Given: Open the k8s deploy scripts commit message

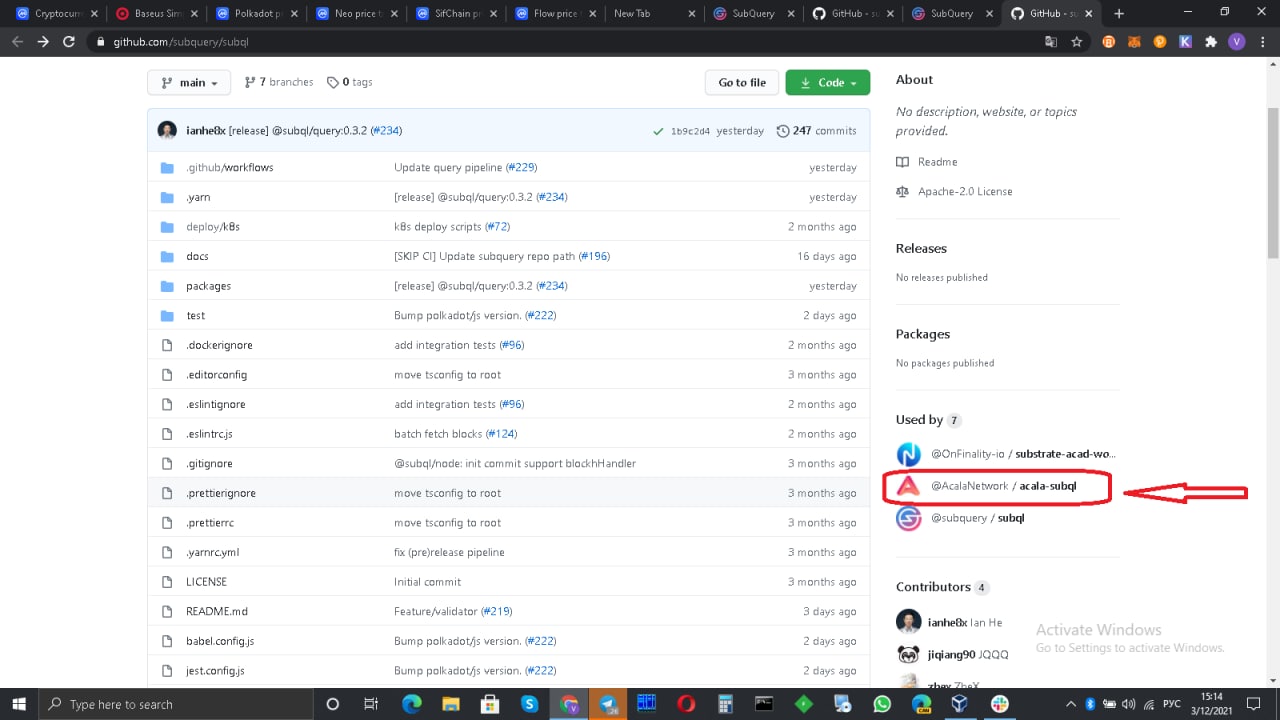Looking at the screenshot, I should pyautogui.click(x=436, y=227).
